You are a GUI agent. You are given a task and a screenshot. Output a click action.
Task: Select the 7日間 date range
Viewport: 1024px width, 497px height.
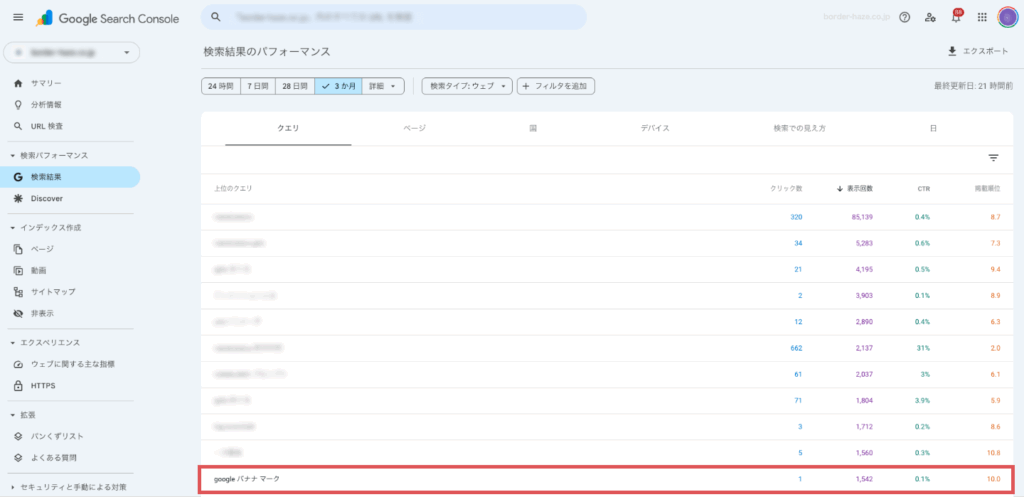[x=258, y=87]
